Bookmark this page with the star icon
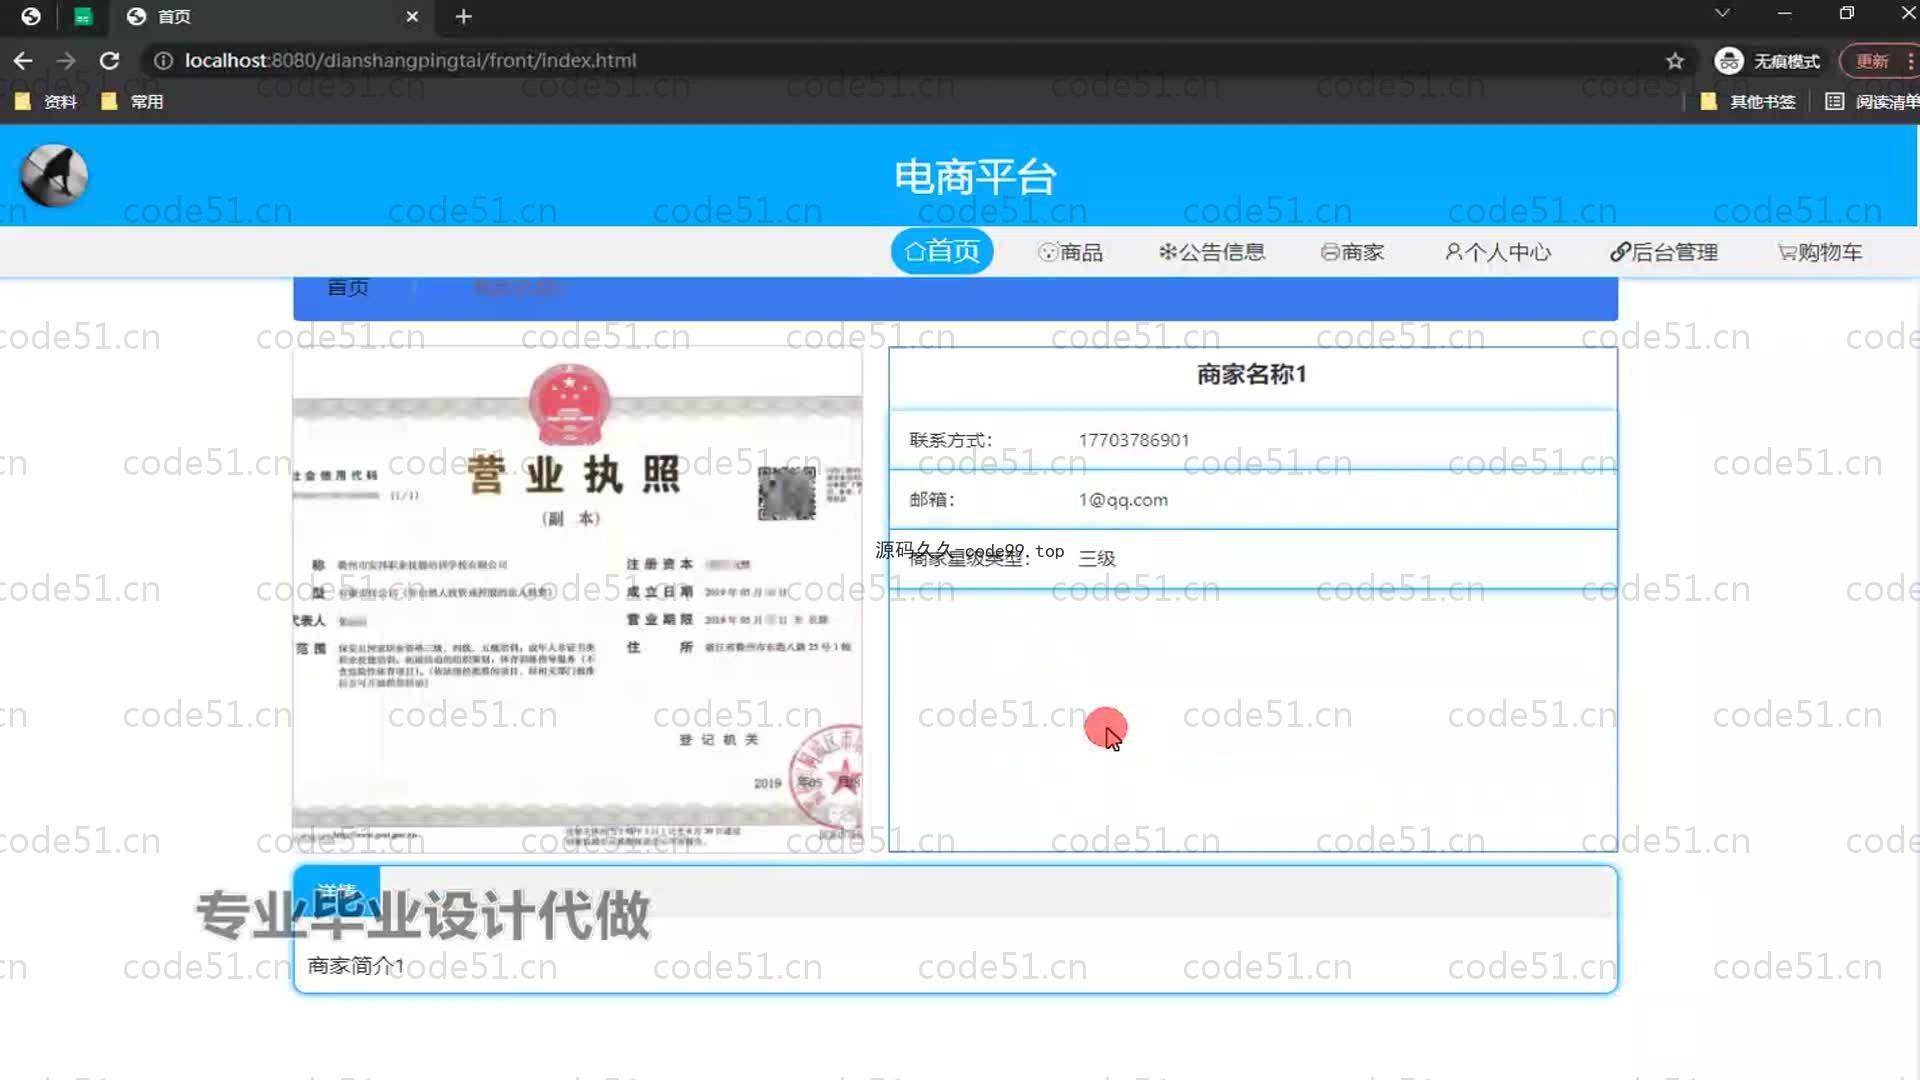This screenshot has width=1920, height=1080. coord(1675,61)
